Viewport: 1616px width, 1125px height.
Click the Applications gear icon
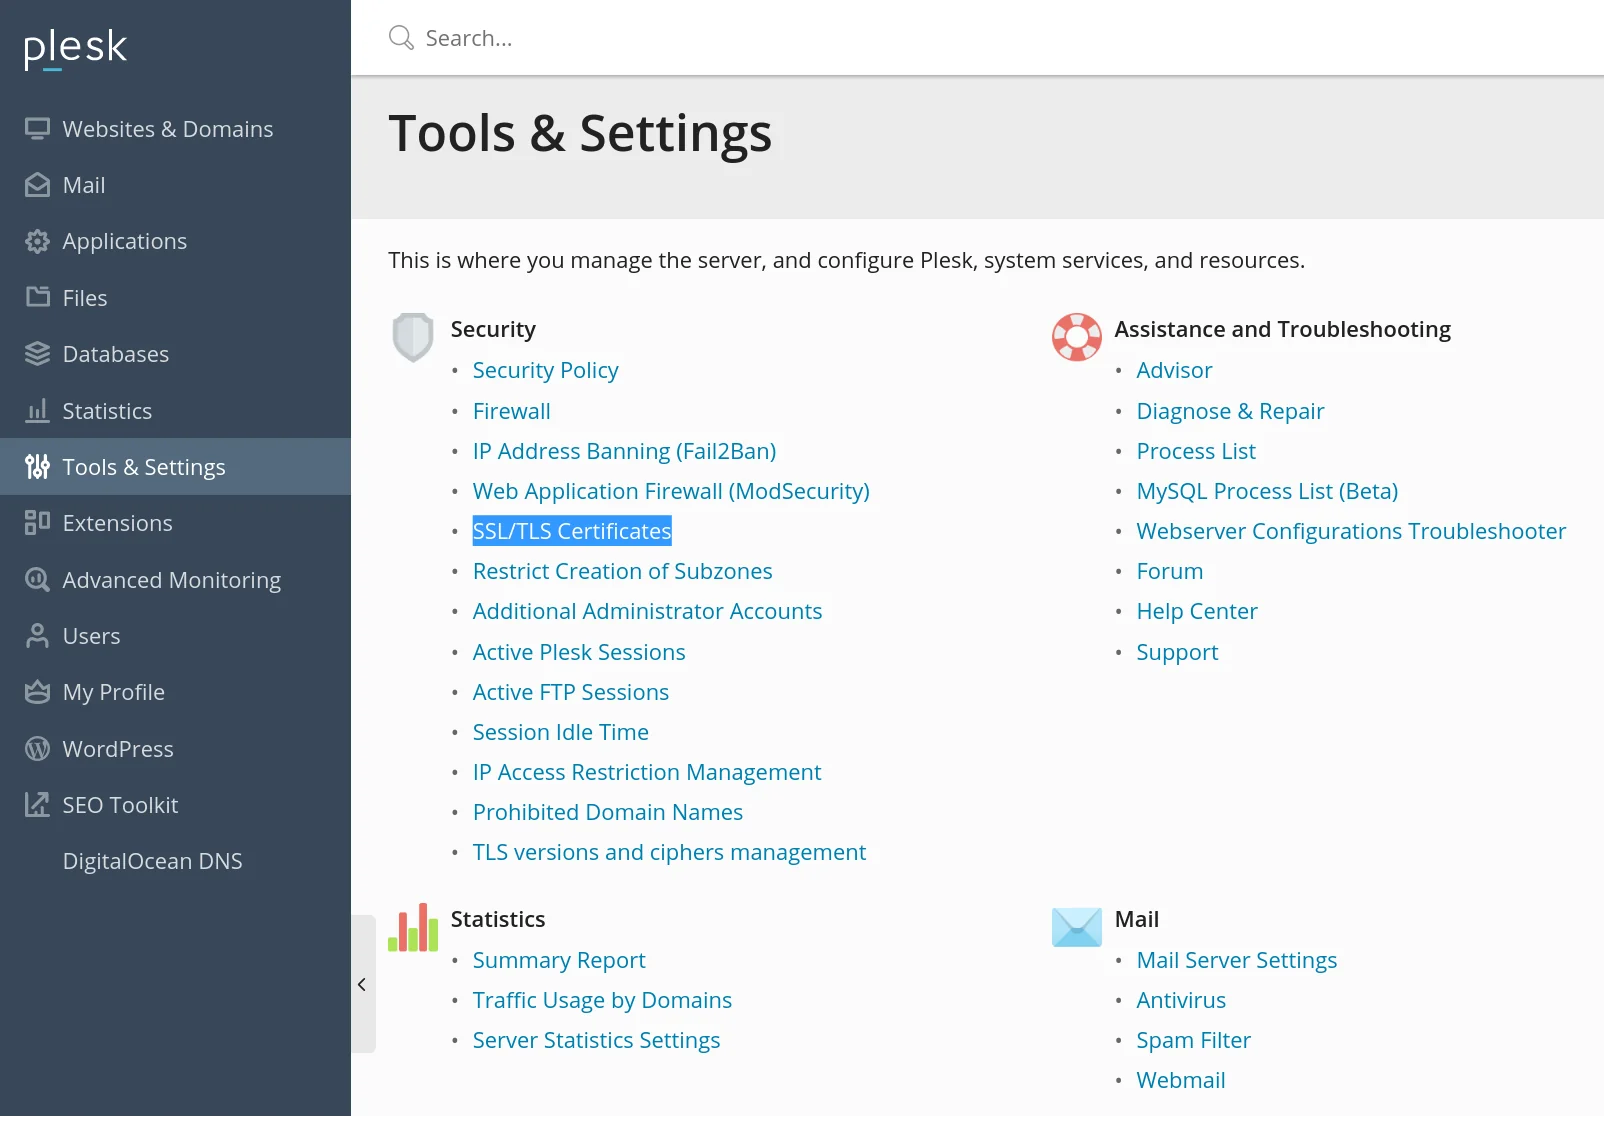coord(37,241)
